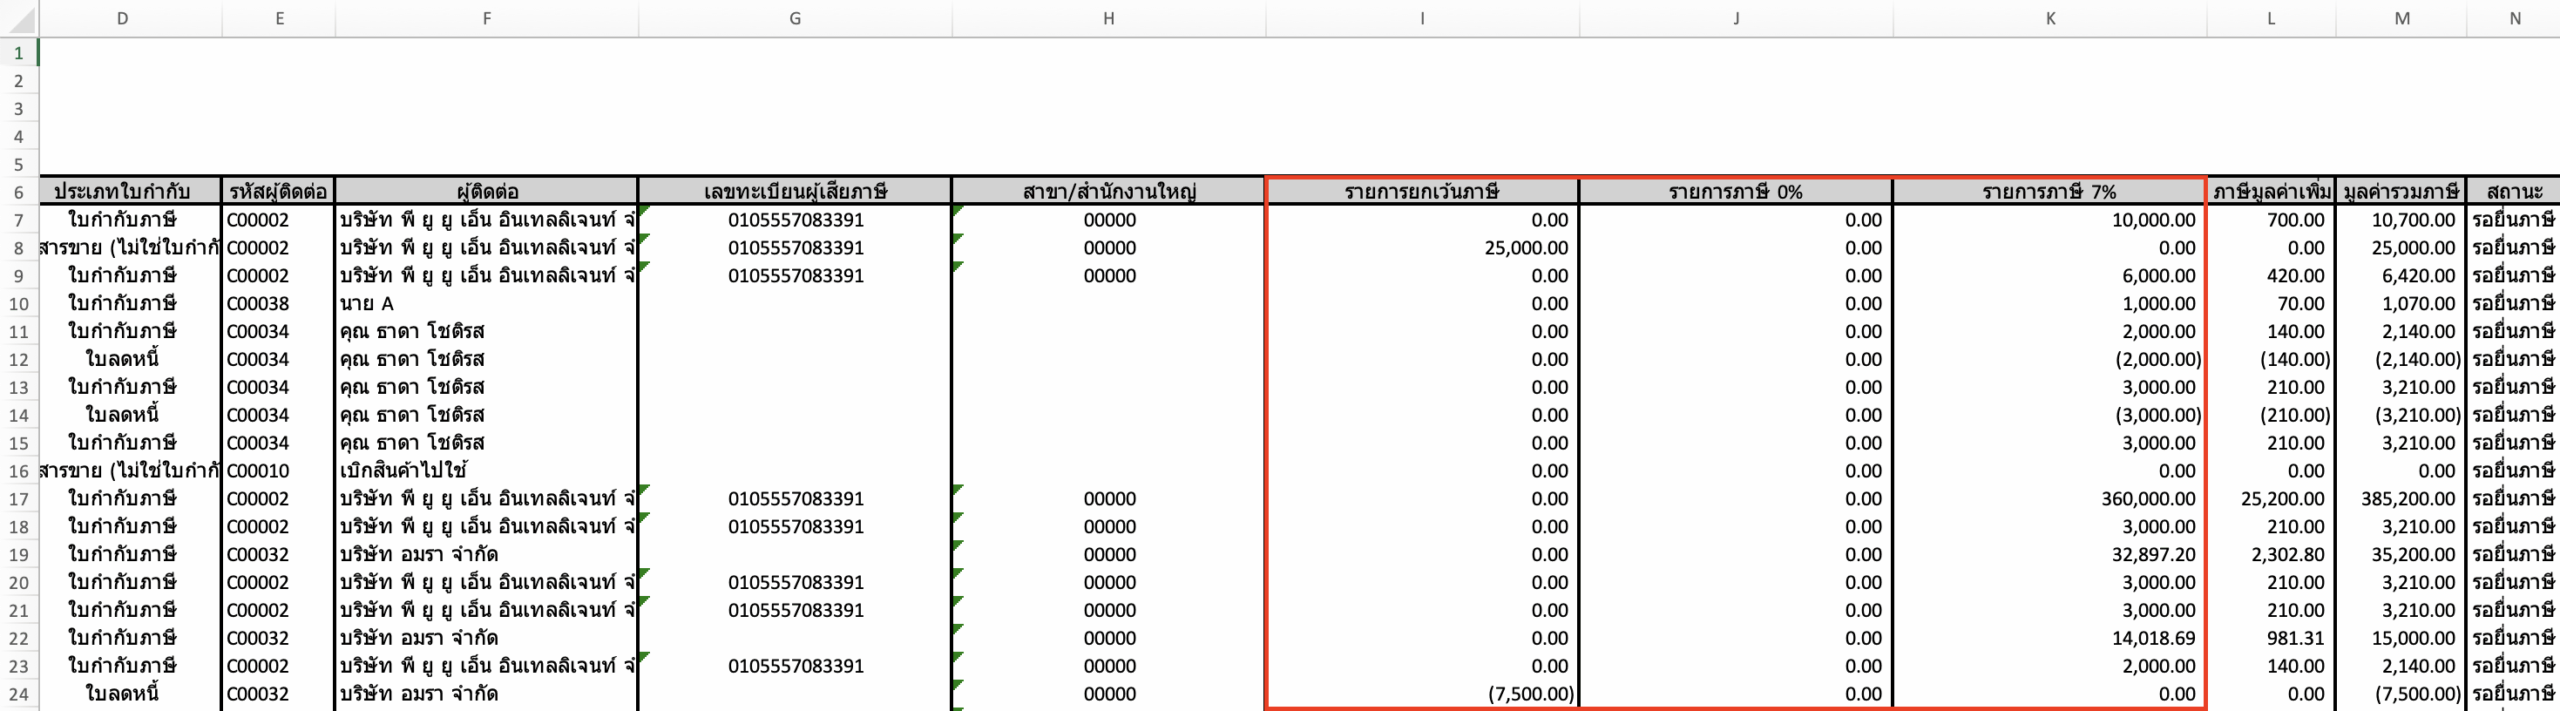Click cell with value 360,000.00

click(2049, 499)
